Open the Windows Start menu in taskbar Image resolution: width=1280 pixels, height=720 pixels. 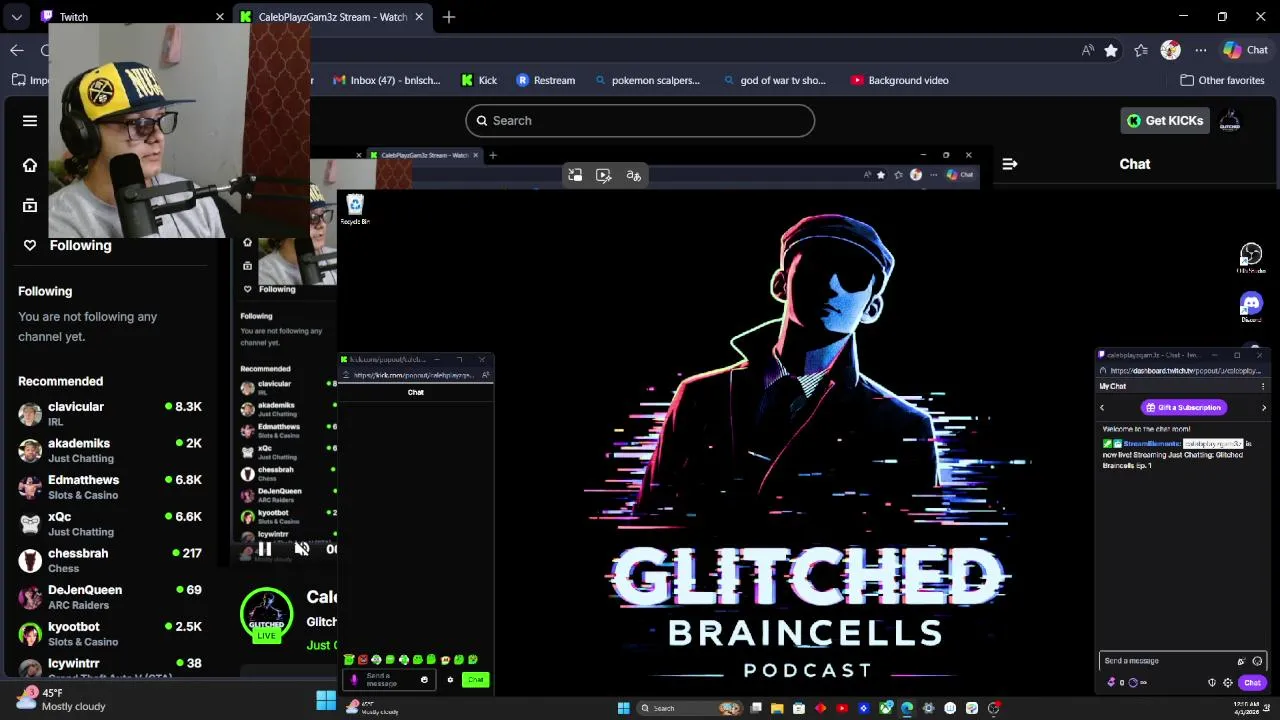[x=623, y=708]
